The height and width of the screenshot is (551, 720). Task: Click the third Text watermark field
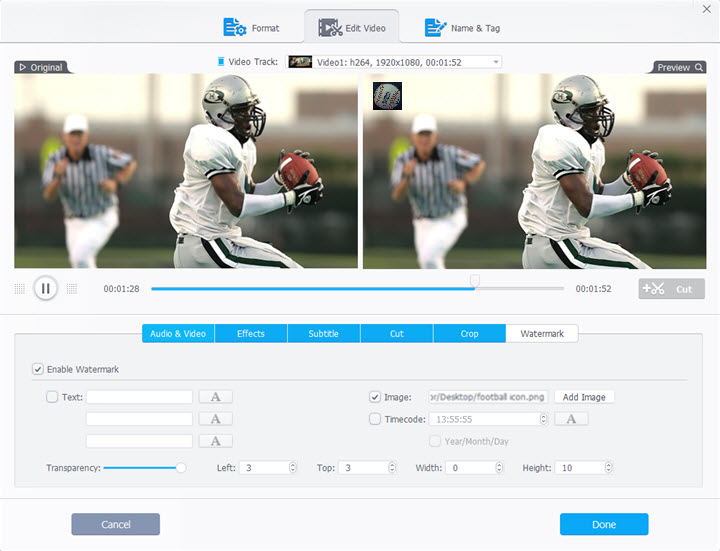tap(139, 441)
